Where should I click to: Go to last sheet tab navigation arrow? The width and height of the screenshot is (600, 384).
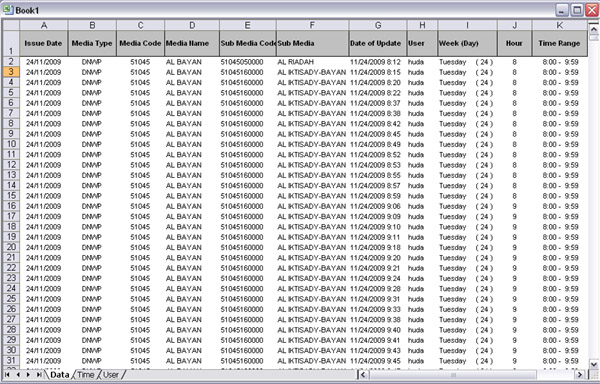click(39, 375)
